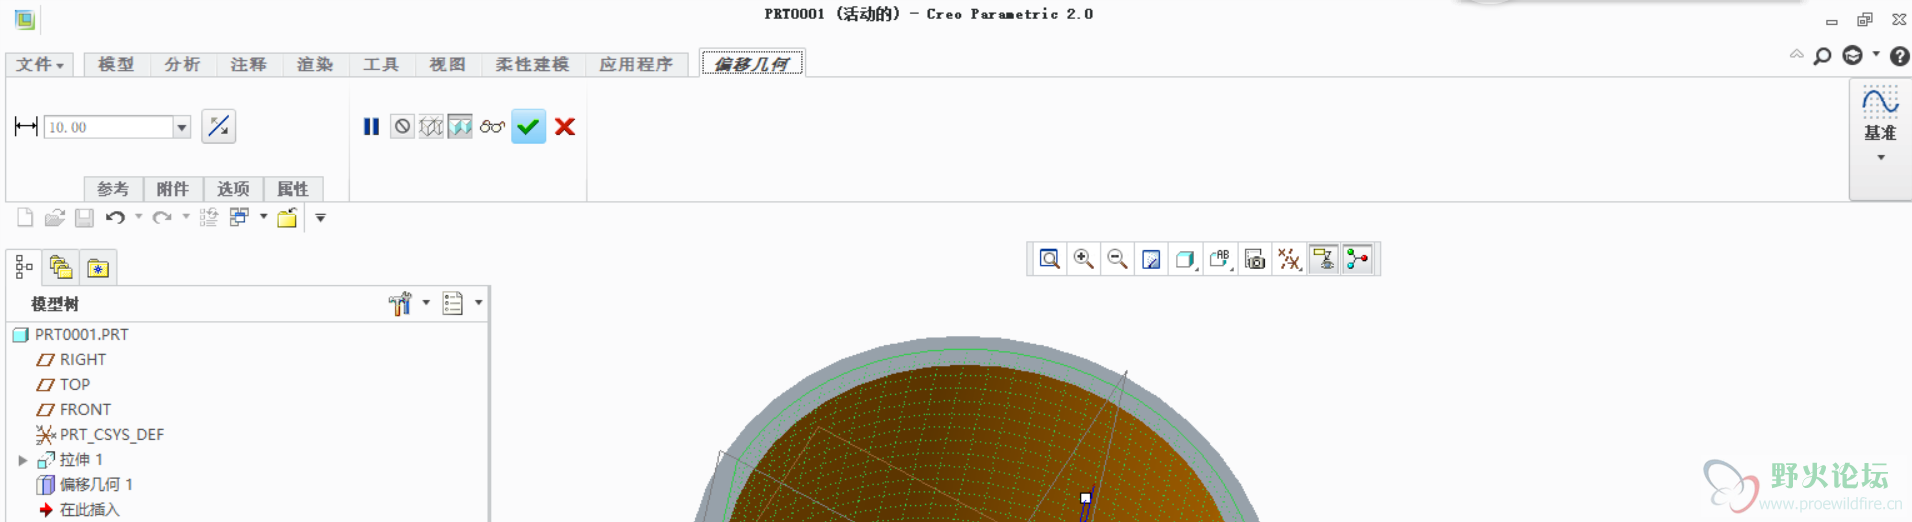Open the undo history dropdown
Viewport: 1912px width, 522px height.
point(138,216)
